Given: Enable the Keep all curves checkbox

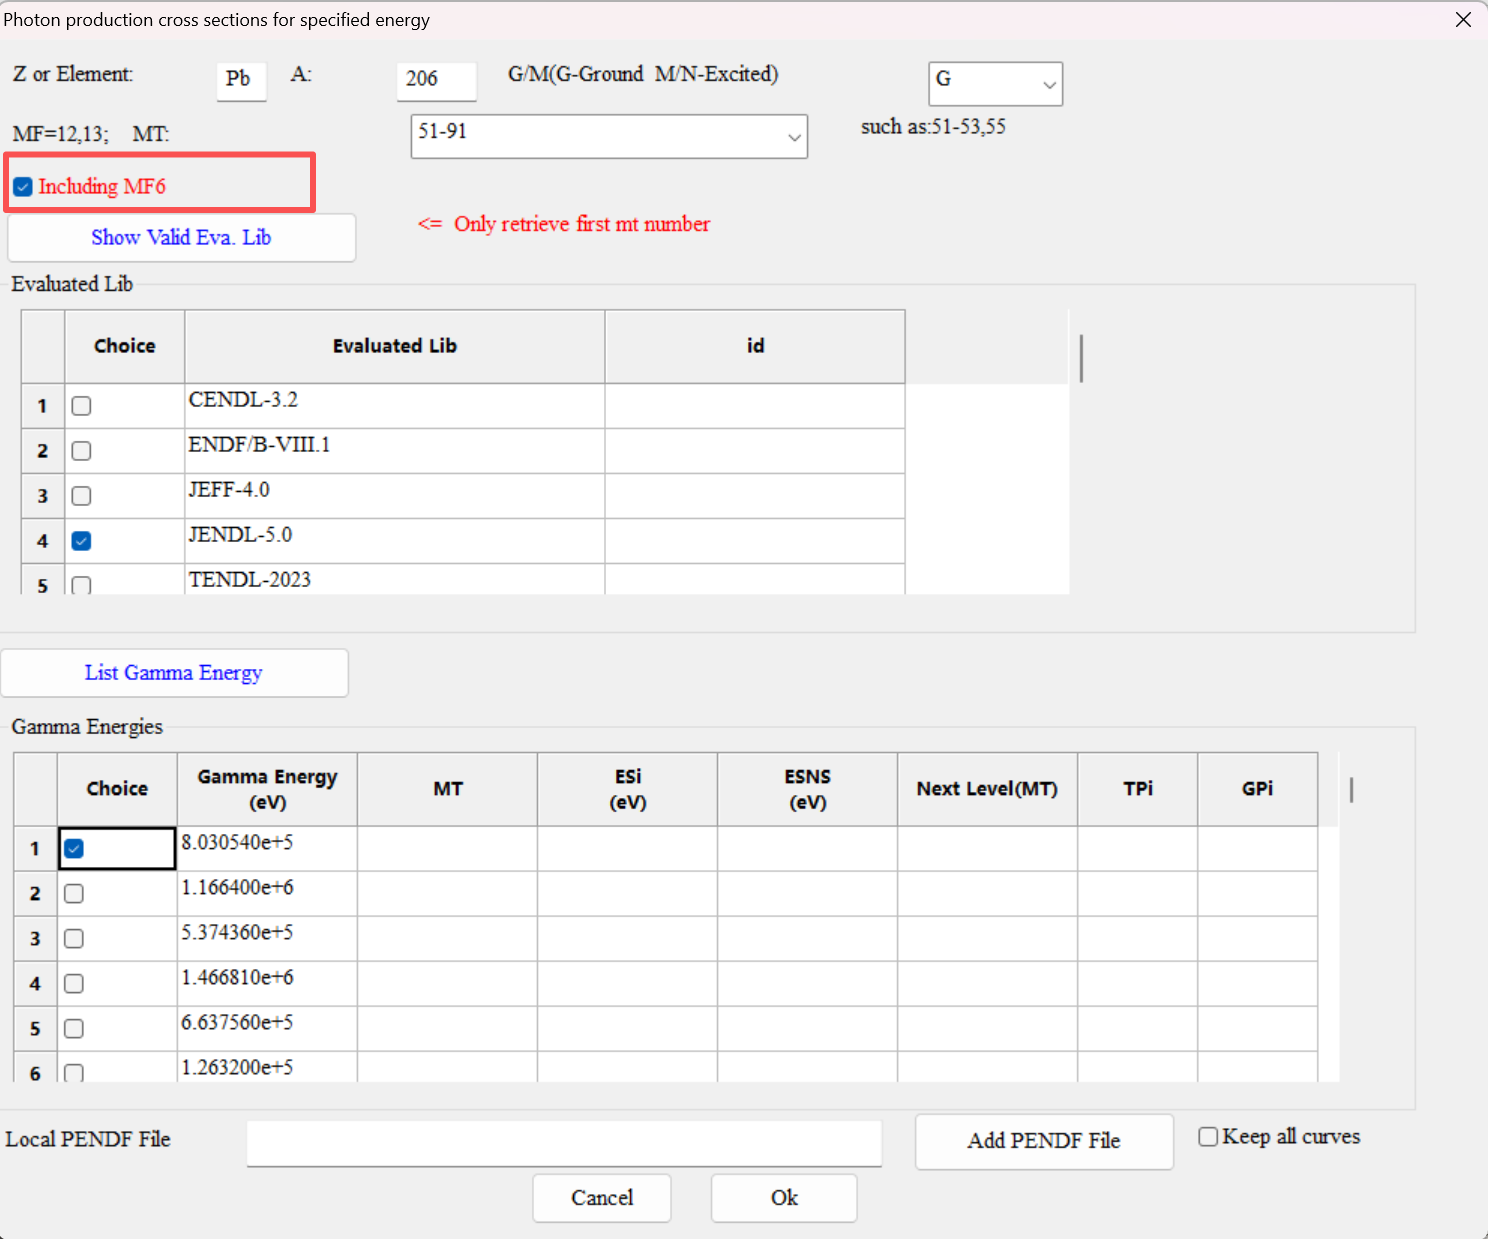Looking at the screenshot, I should pyautogui.click(x=1208, y=1137).
